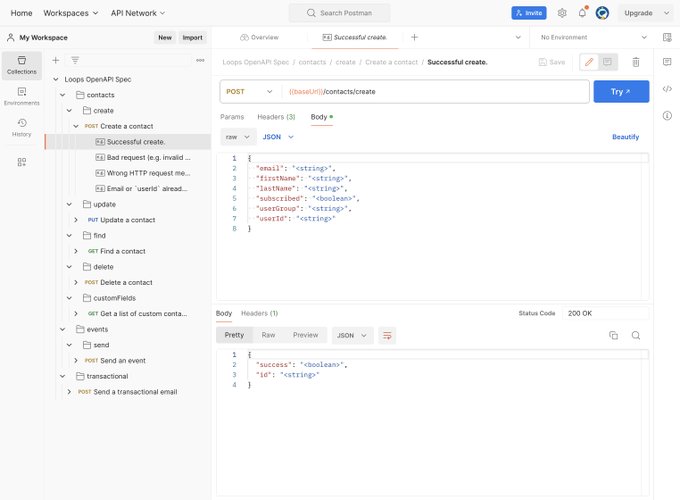680x500 pixels.
Task: Select the Raw response view
Action: point(268,335)
